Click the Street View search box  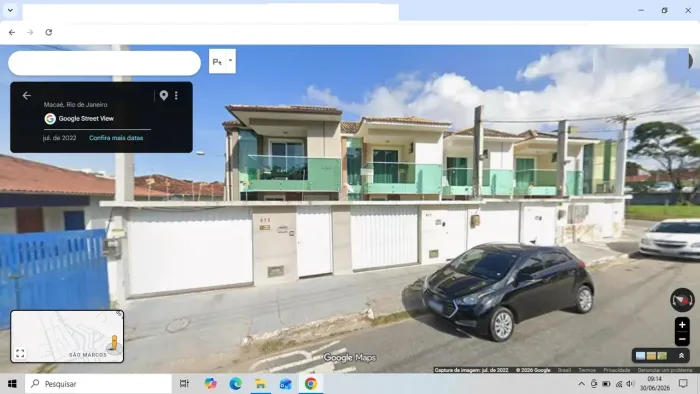[104, 63]
